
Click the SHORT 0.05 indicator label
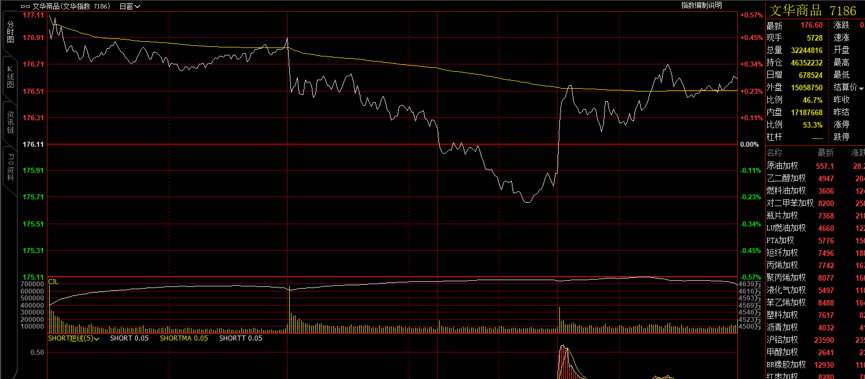(x=129, y=338)
